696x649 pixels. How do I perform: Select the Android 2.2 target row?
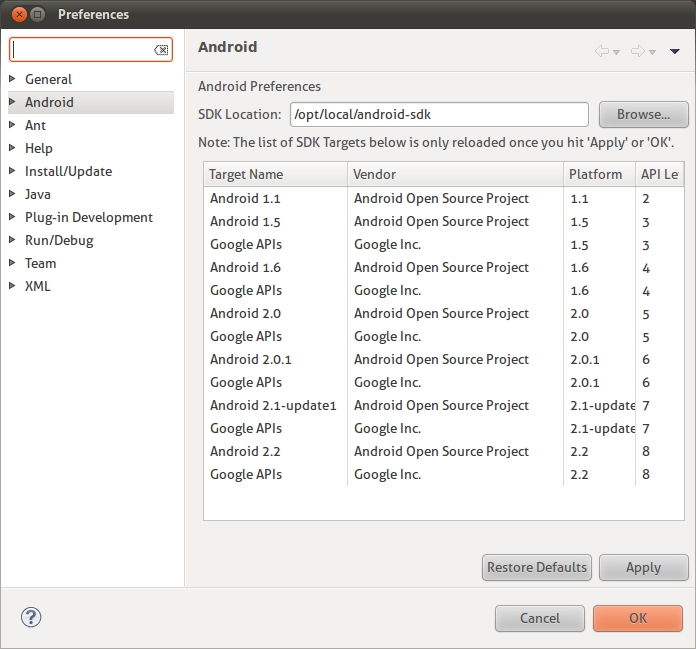tap(245, 451)
